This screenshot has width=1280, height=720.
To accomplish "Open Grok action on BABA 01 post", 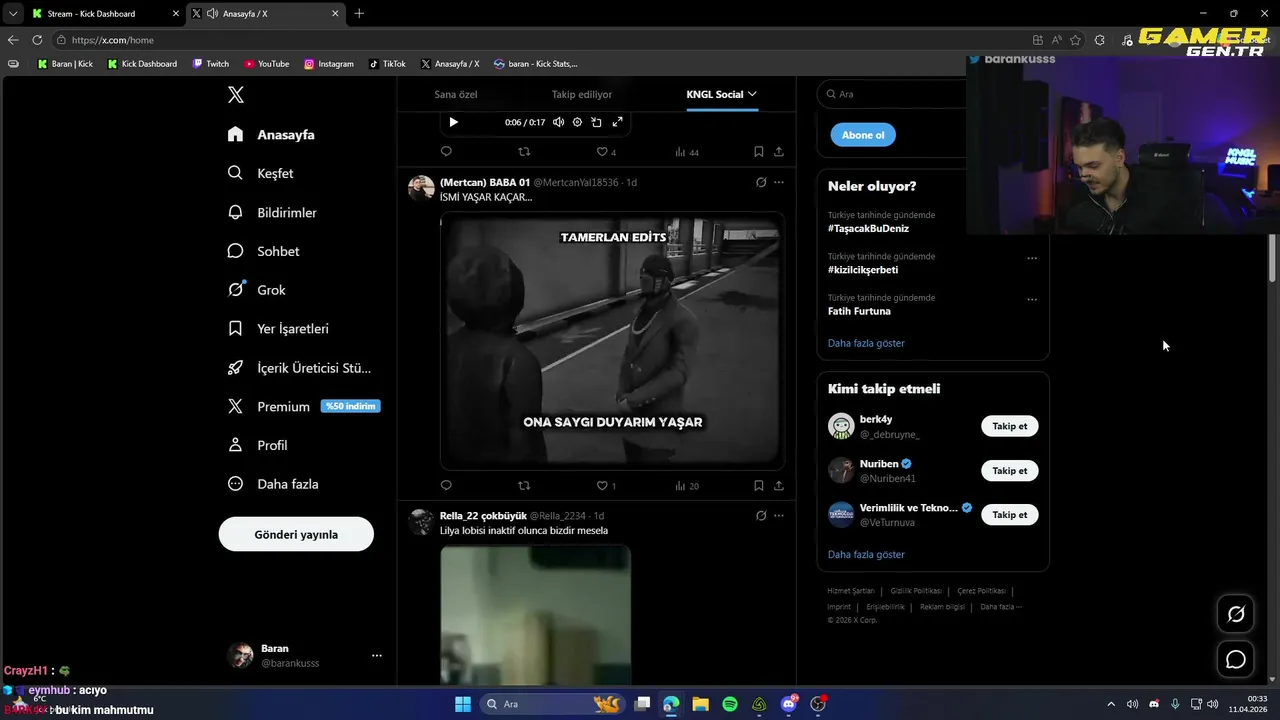I will pos(761,182).
